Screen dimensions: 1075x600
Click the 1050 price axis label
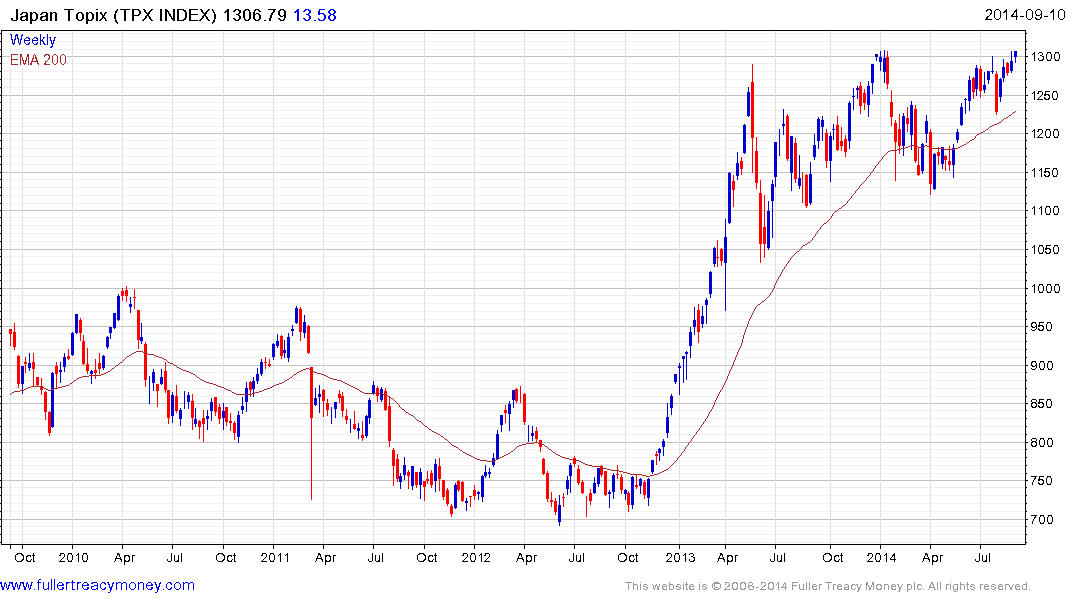(1046, 250)
